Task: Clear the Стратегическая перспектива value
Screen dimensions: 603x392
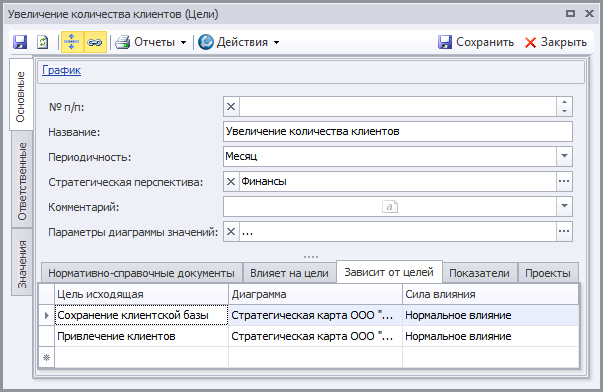Action: click(x=231, y=181)
